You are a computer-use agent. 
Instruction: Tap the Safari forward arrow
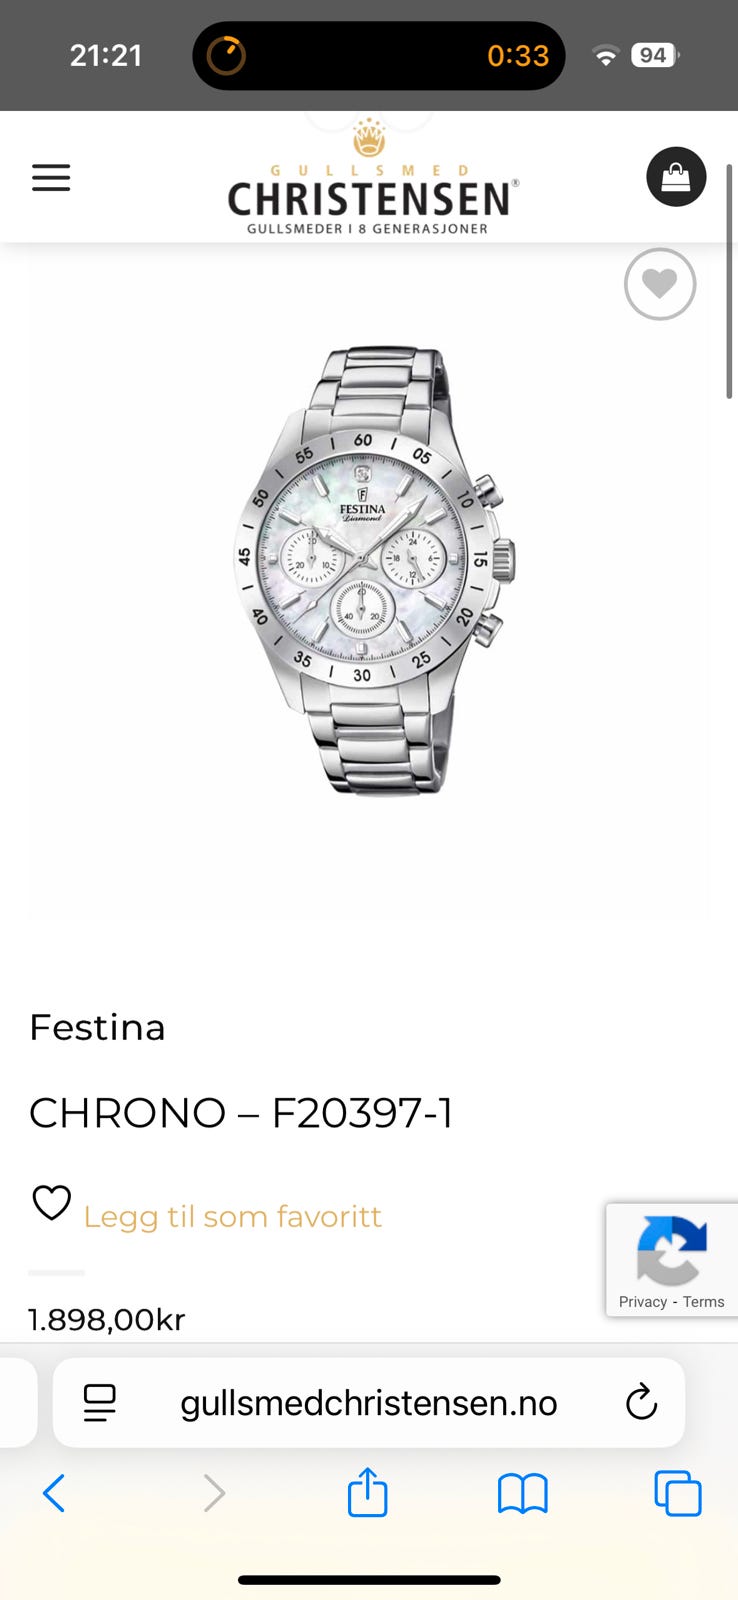coord(214,1493)
